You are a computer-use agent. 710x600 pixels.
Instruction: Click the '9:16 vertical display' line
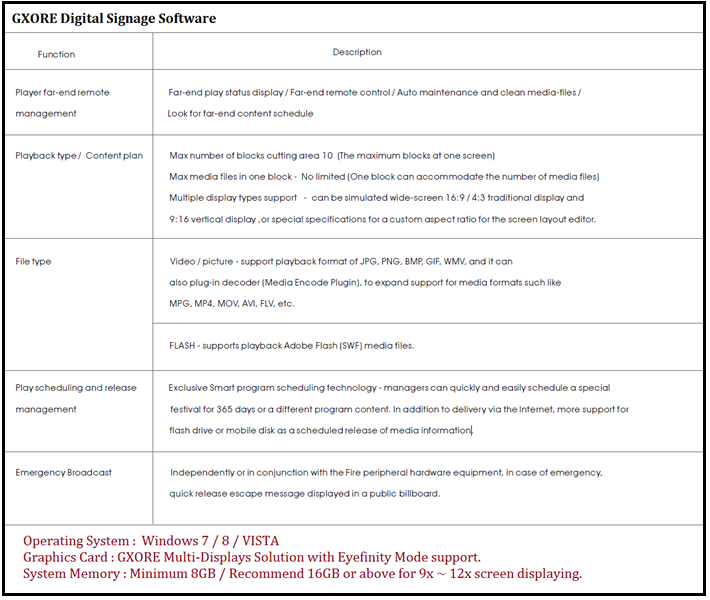383,219
